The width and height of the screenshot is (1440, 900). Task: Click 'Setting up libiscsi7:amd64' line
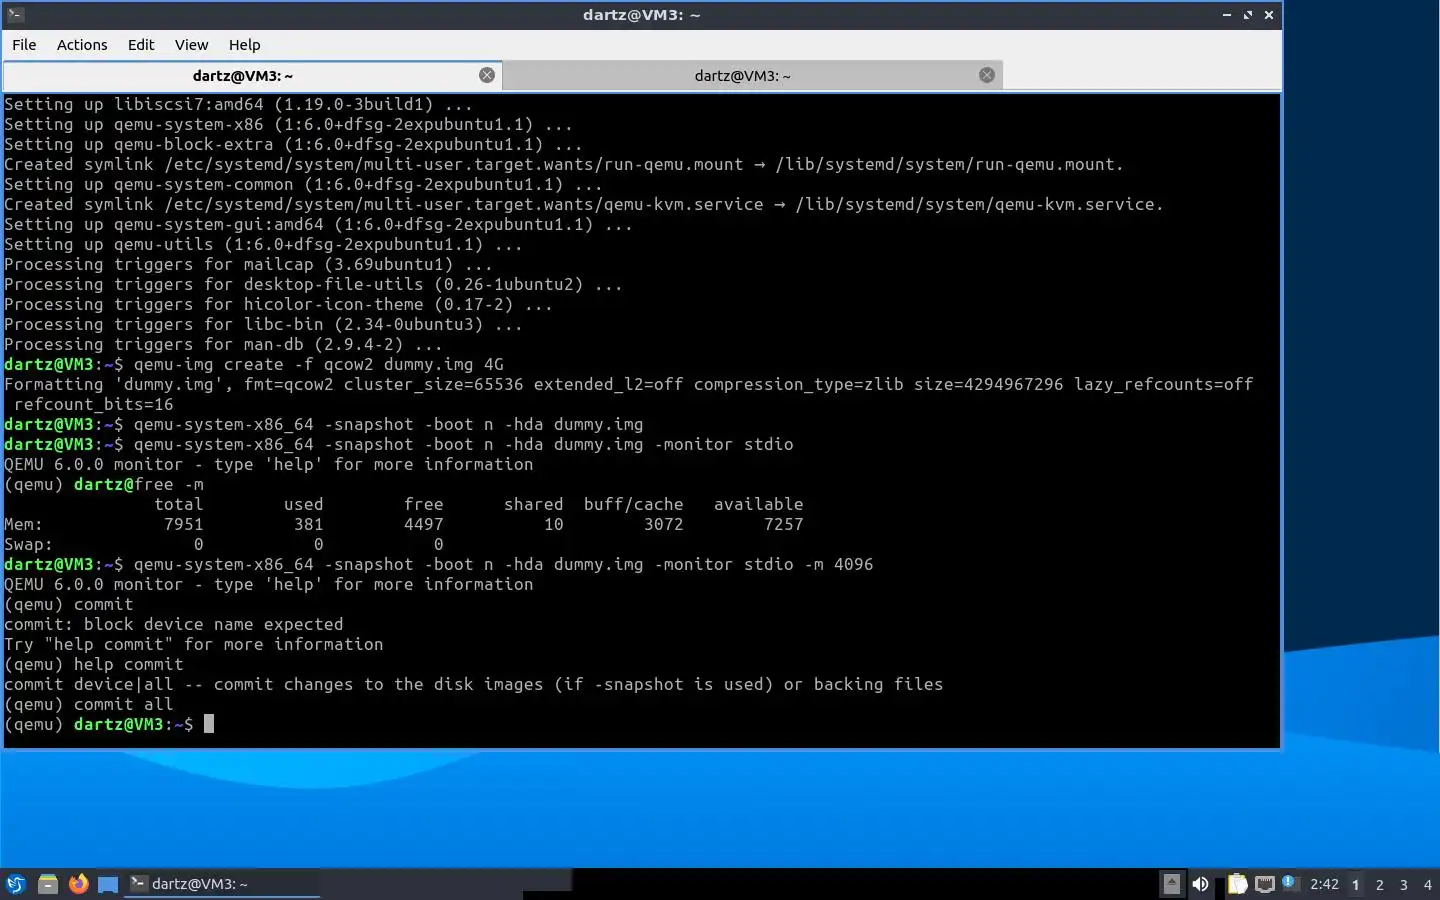pos(239,104)
